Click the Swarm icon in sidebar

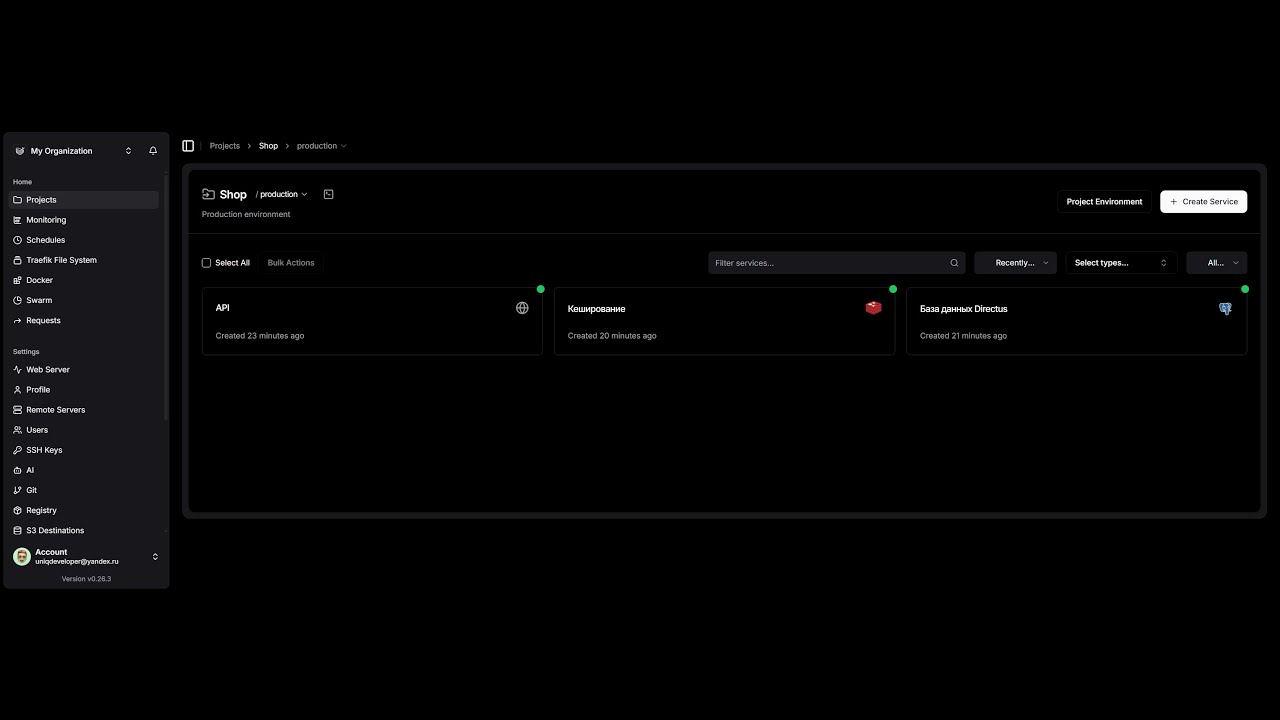pos(17,300)
